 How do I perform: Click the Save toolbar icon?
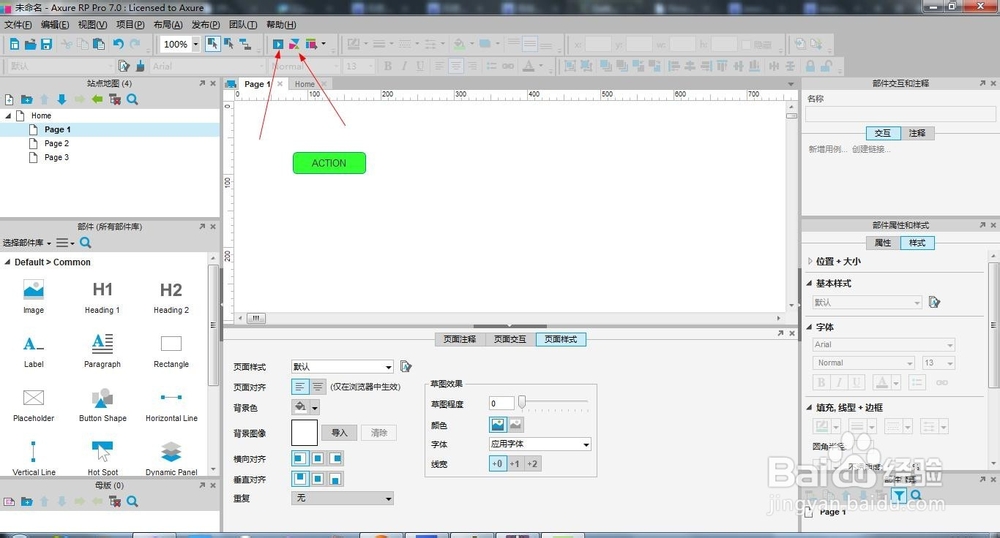(x=46, y=44)
